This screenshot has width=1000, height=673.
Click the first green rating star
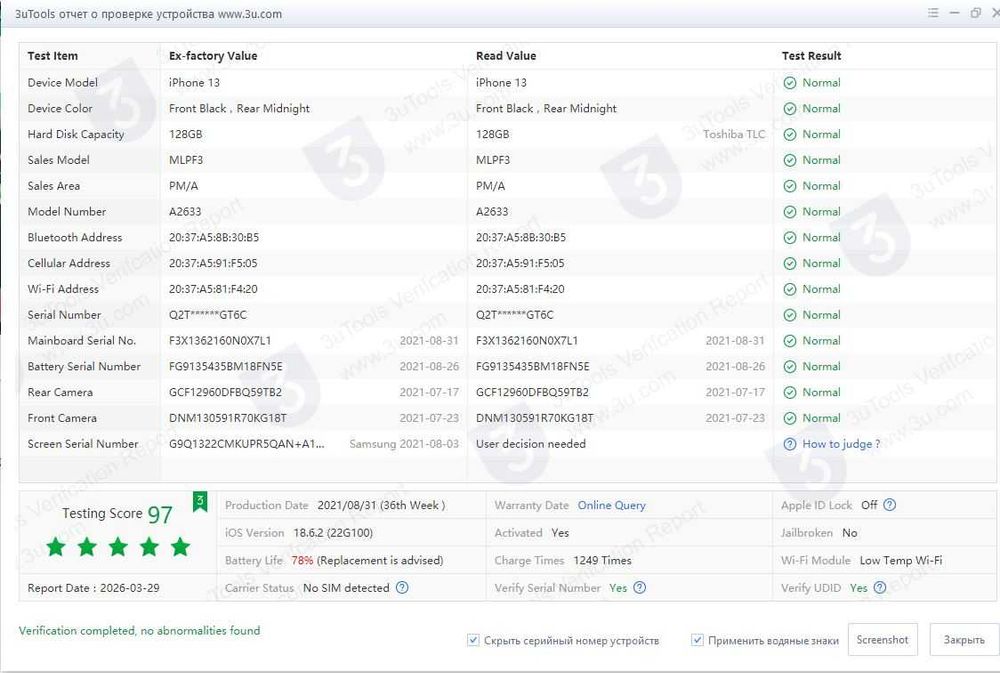[x=56, y=547]
